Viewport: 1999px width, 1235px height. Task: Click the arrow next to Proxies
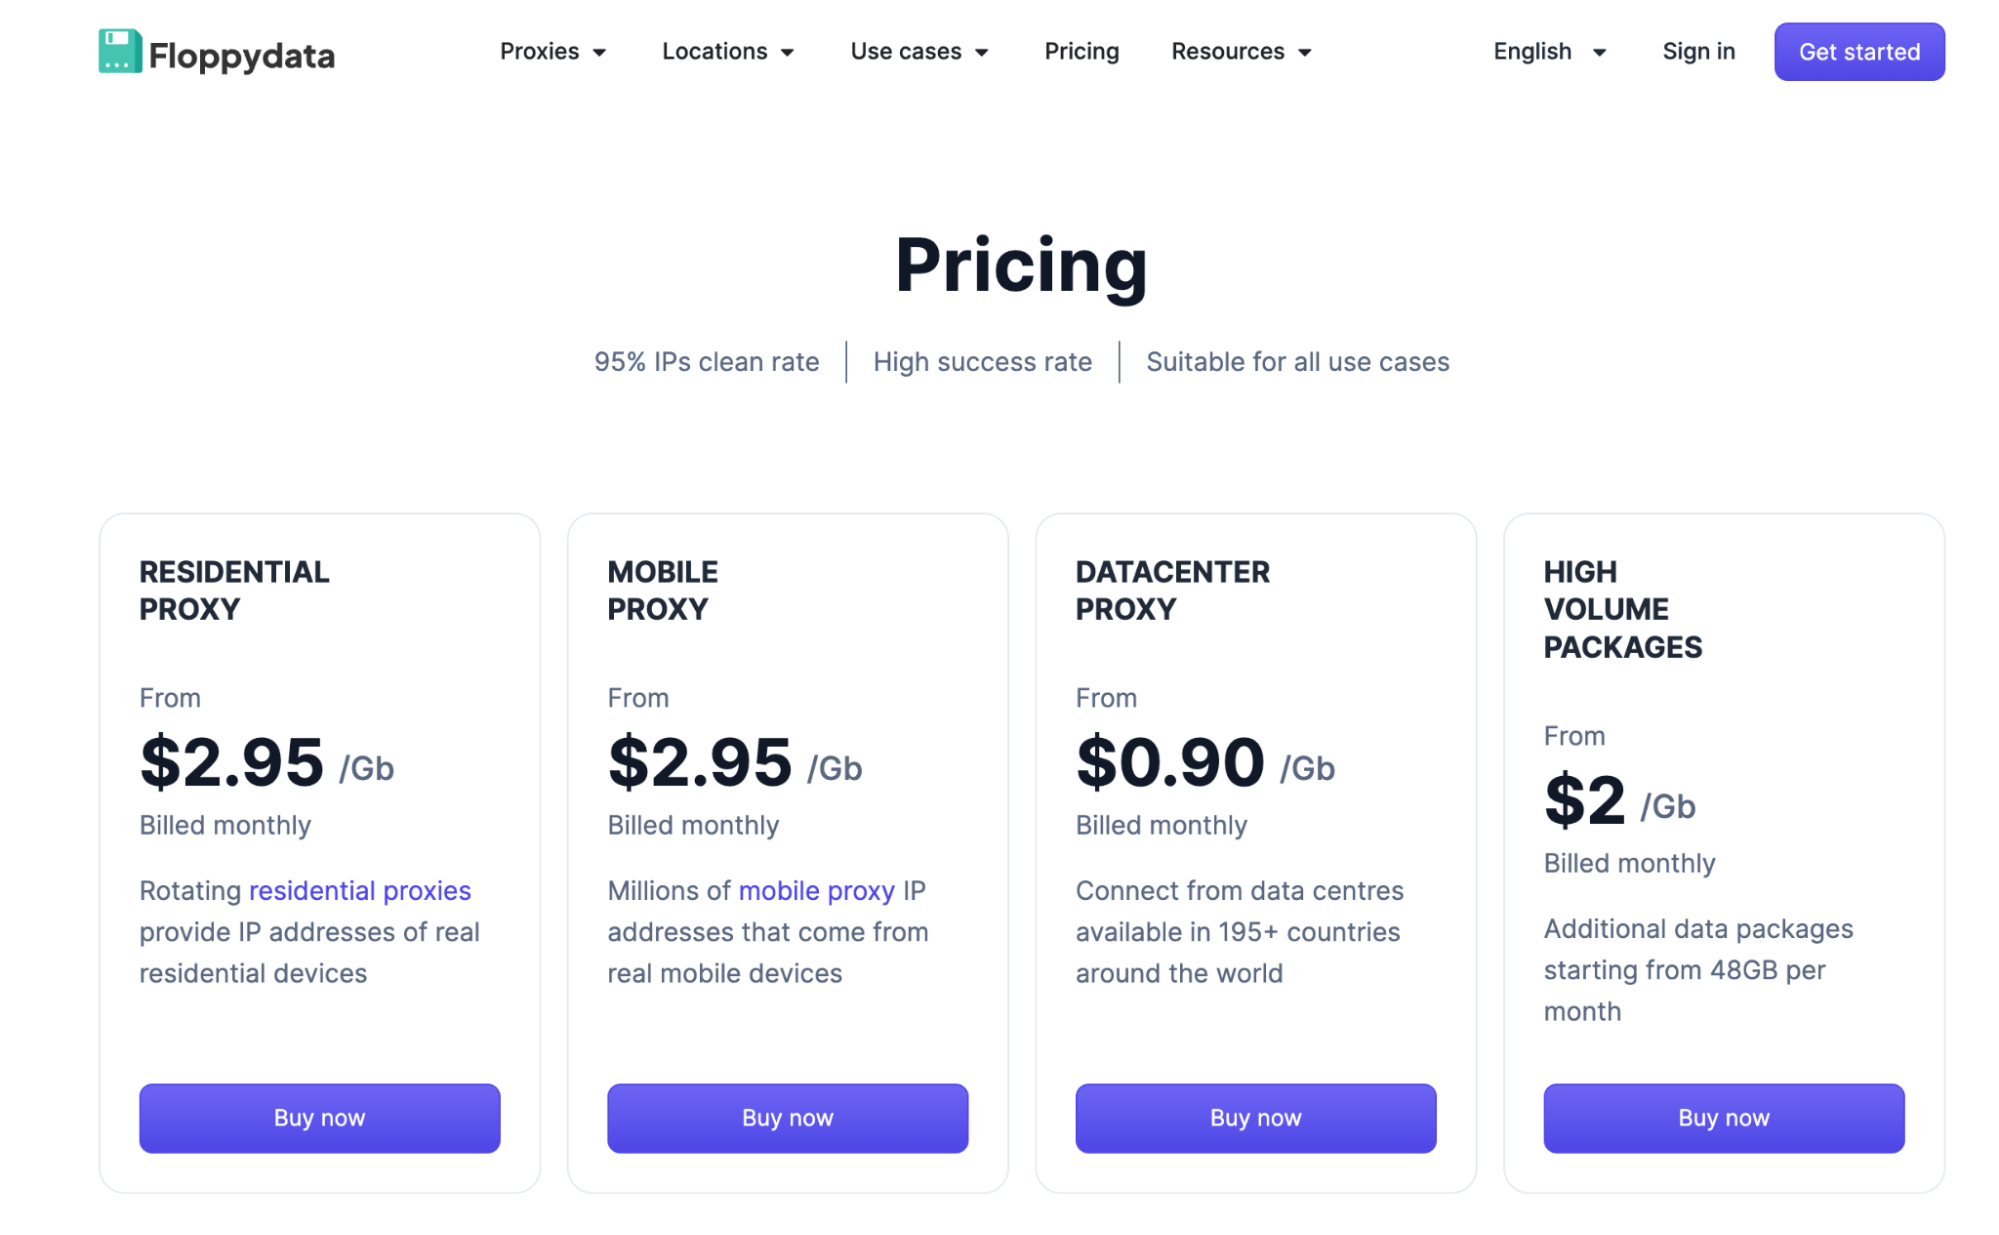(600, 53)
